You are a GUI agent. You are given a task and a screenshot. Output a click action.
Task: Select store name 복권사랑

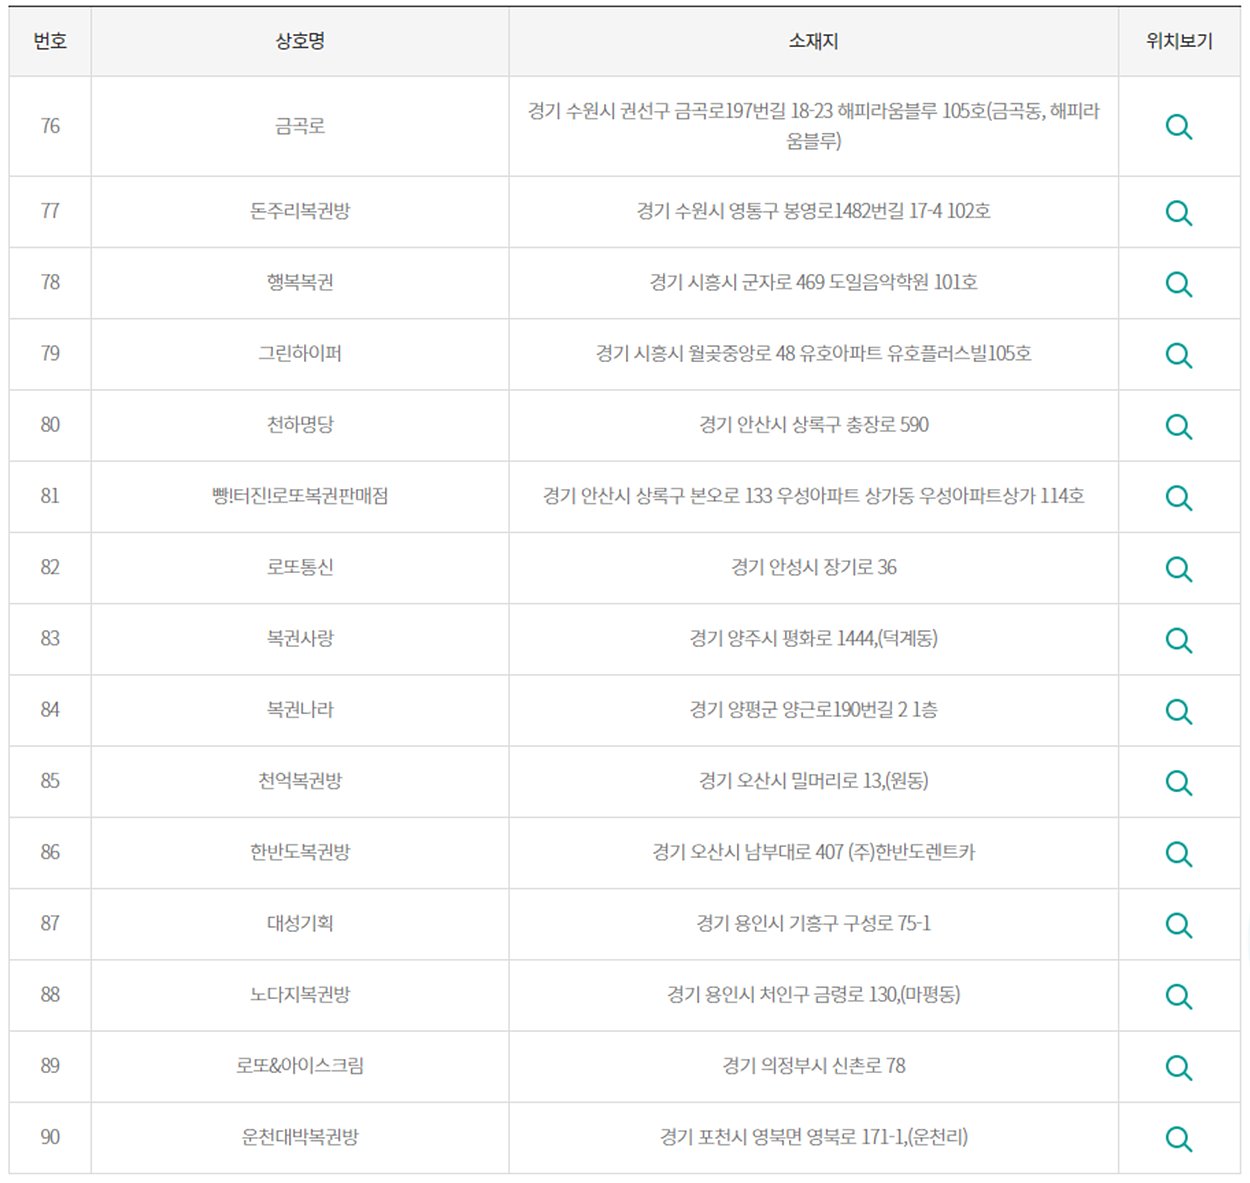tap(300, 638)
